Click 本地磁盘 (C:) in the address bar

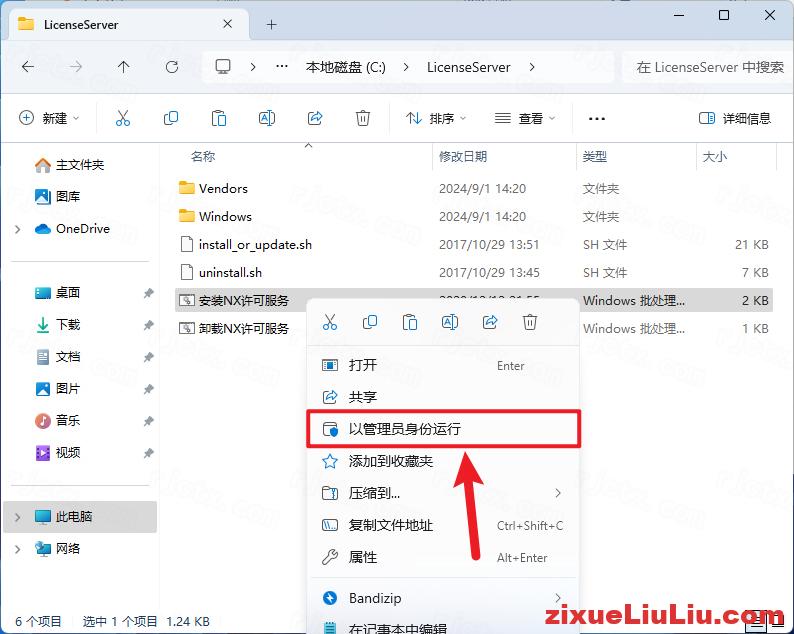click(x=346, y=67)
